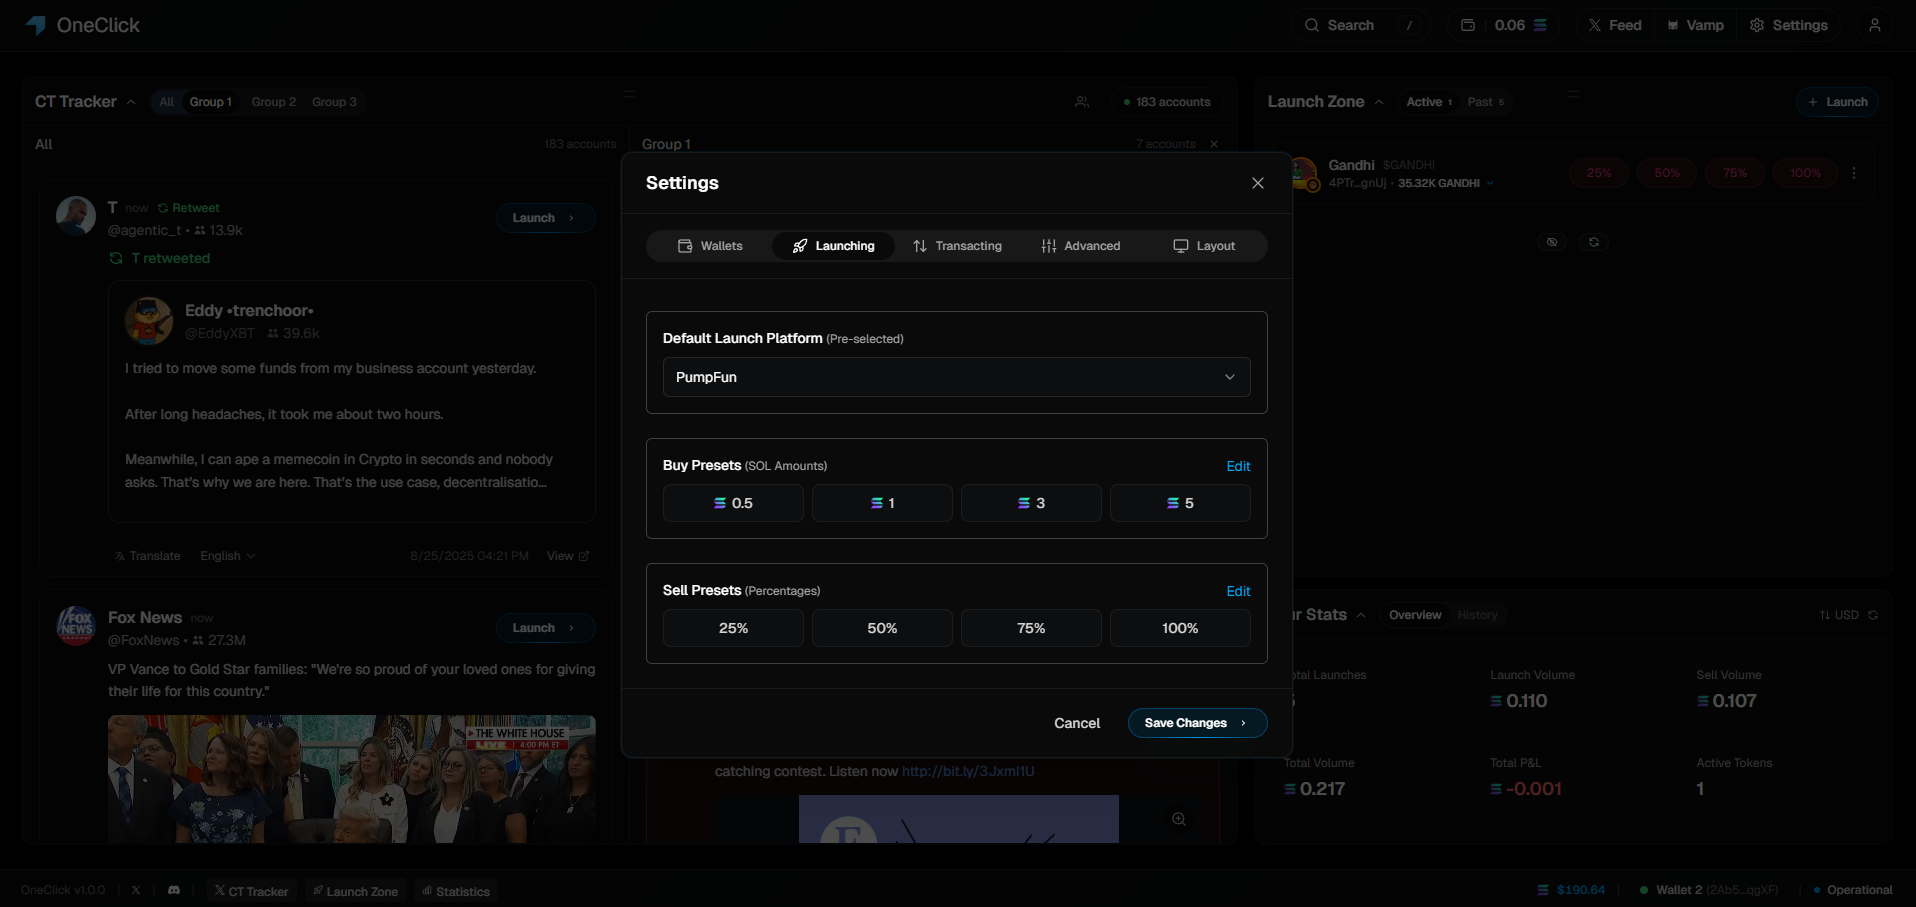The image size is (1916, 907).
Task: Select Active tab in Launch Zone
Action: click(1429, 102)
